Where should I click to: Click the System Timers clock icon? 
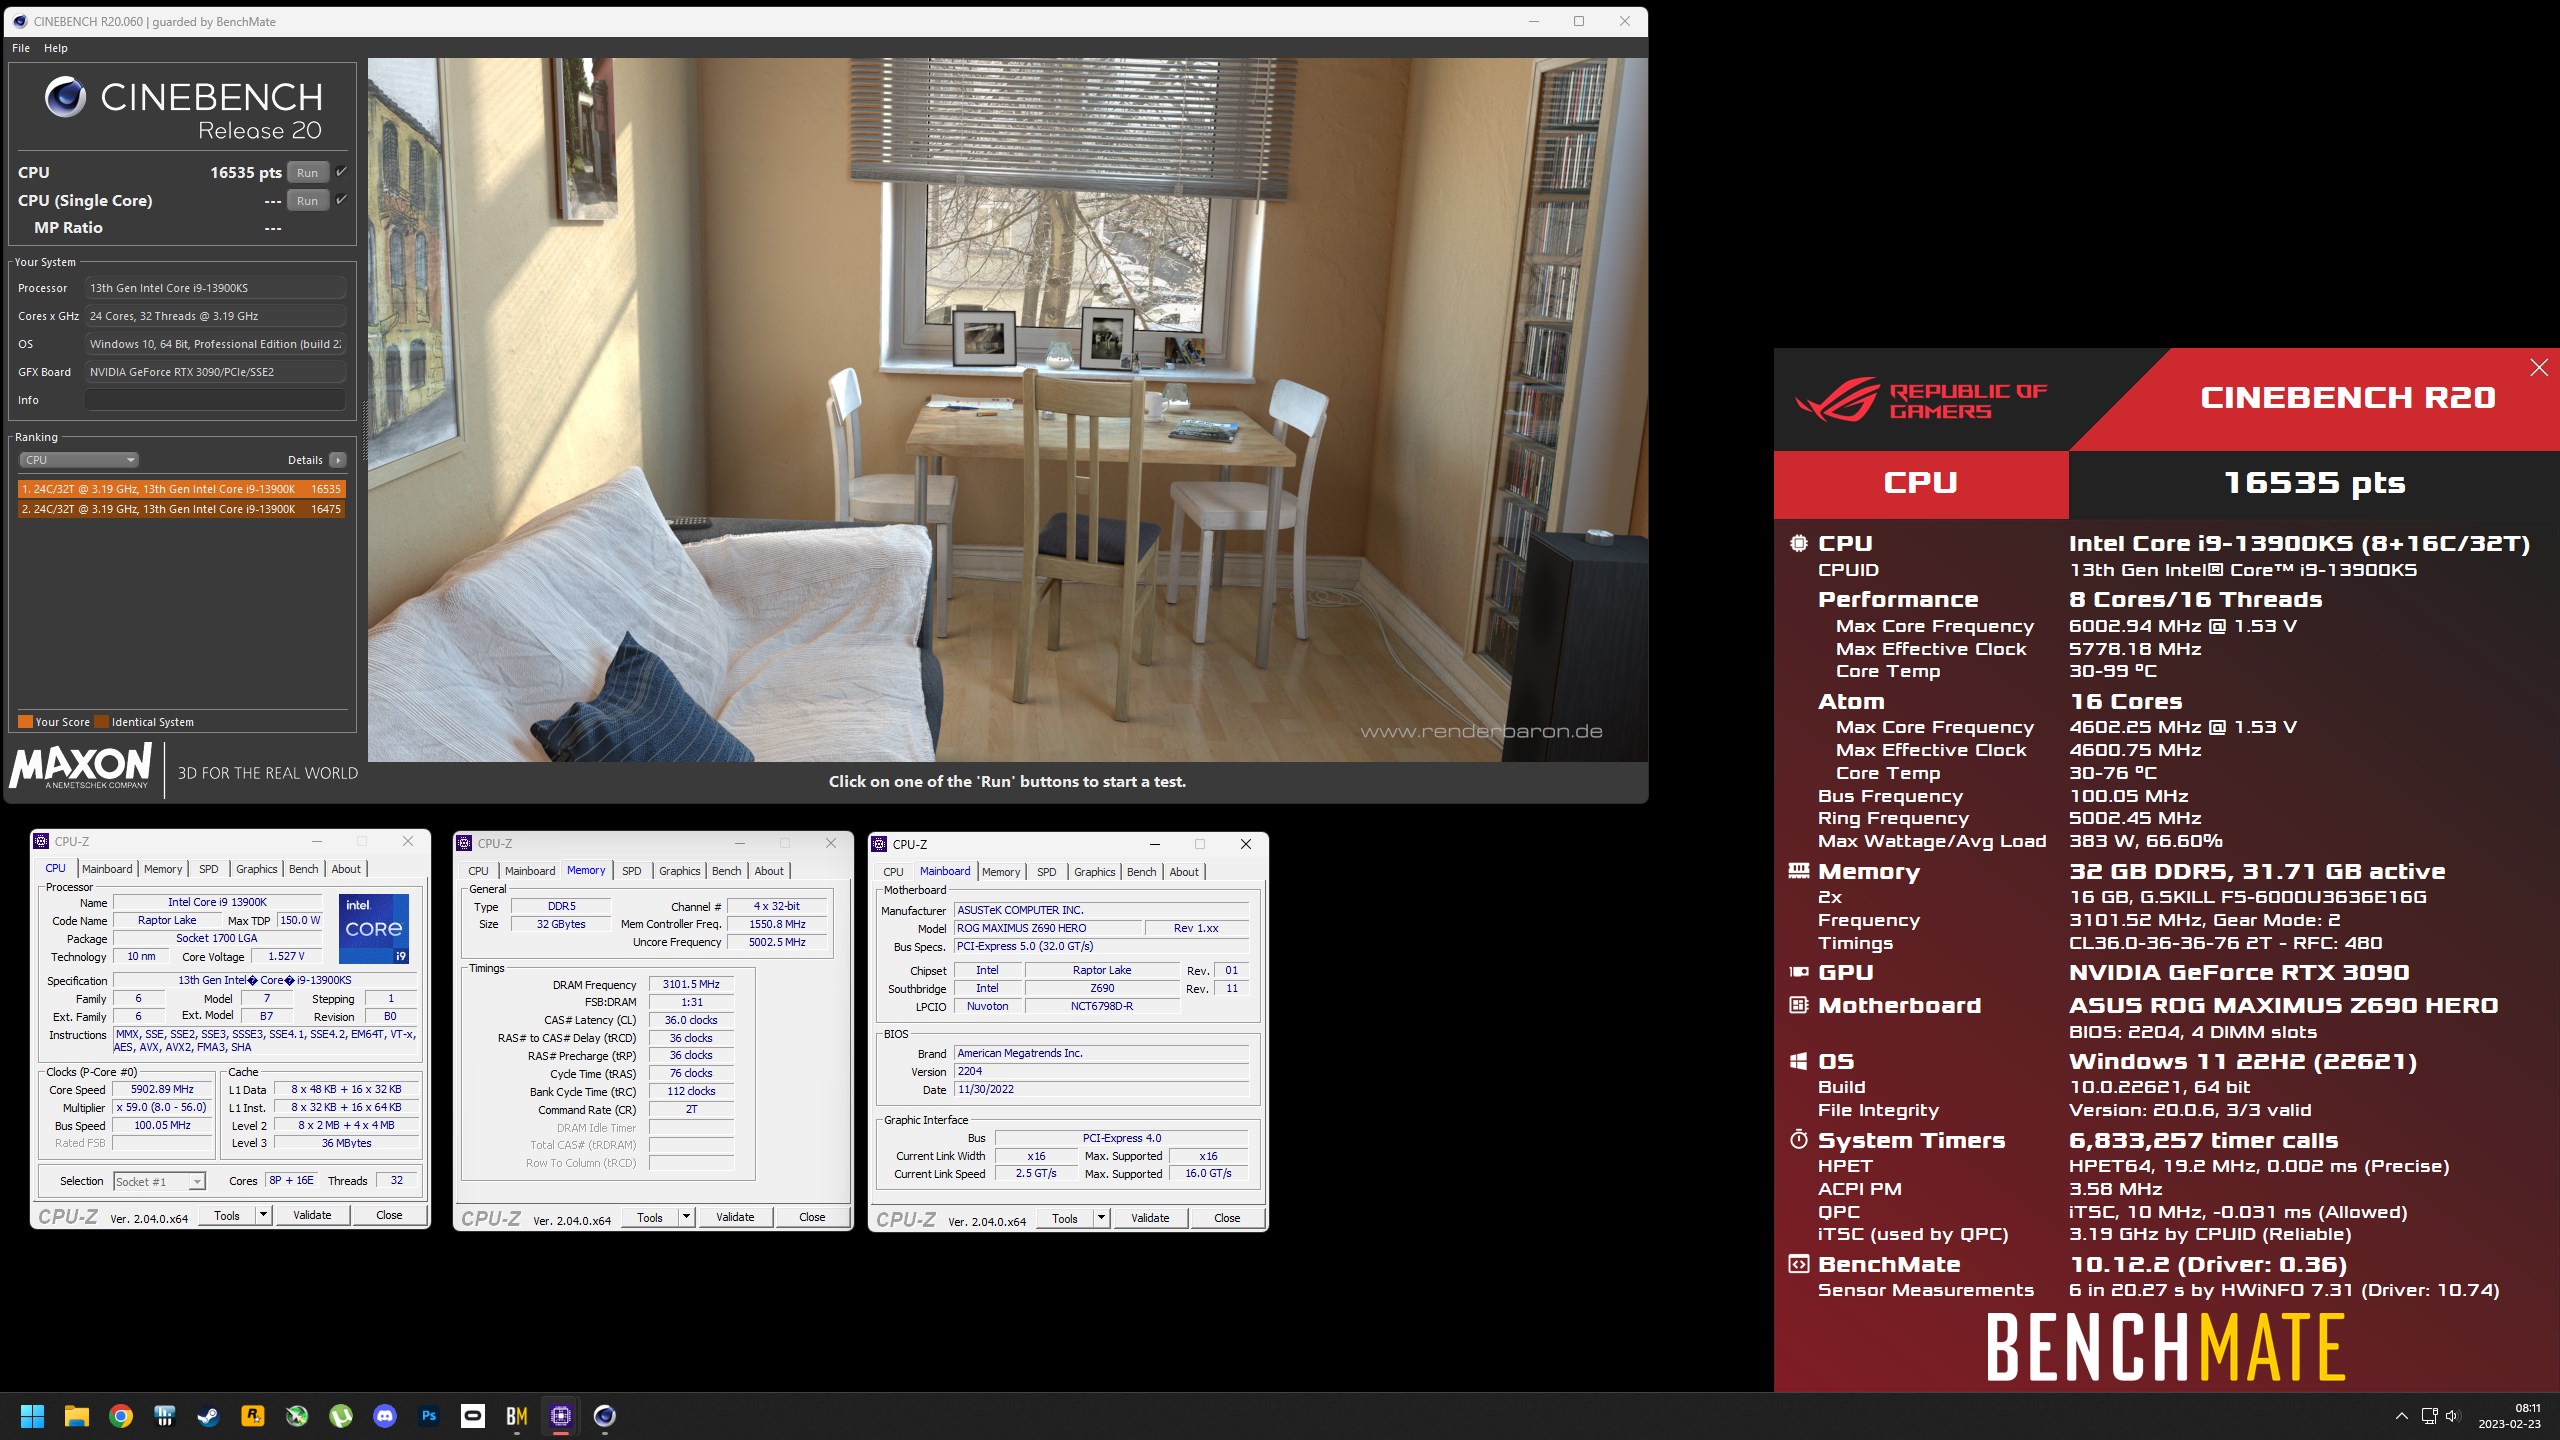click(x=1798, y=1140)
